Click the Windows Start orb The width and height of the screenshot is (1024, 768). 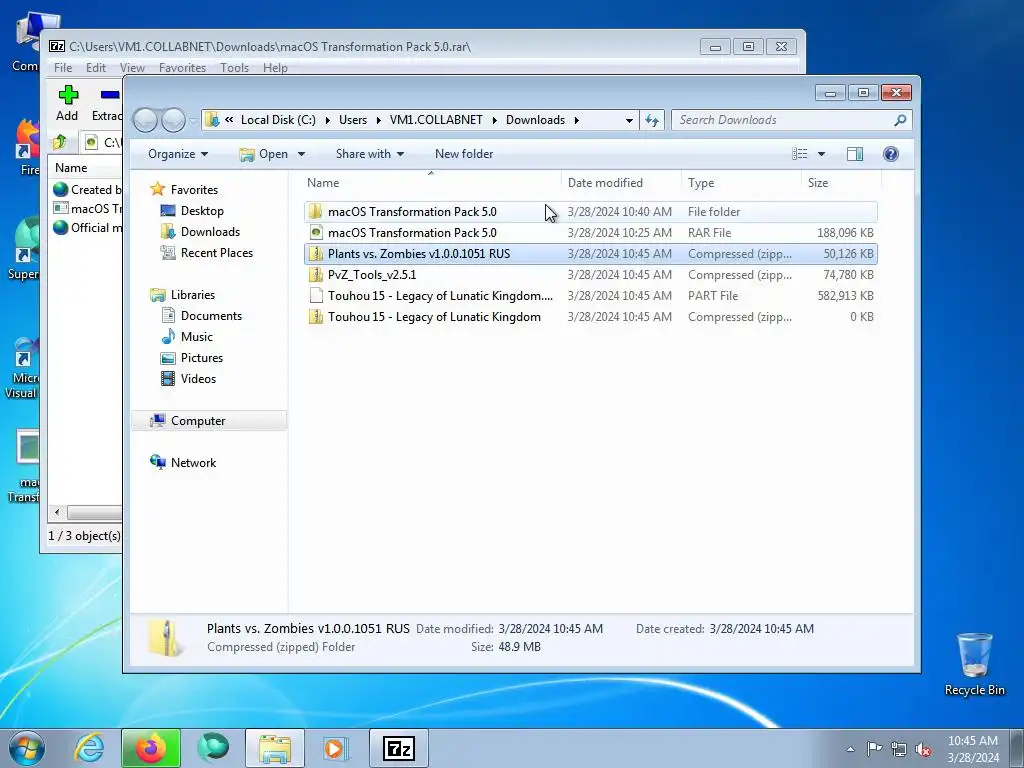click(x=27, y=748)
